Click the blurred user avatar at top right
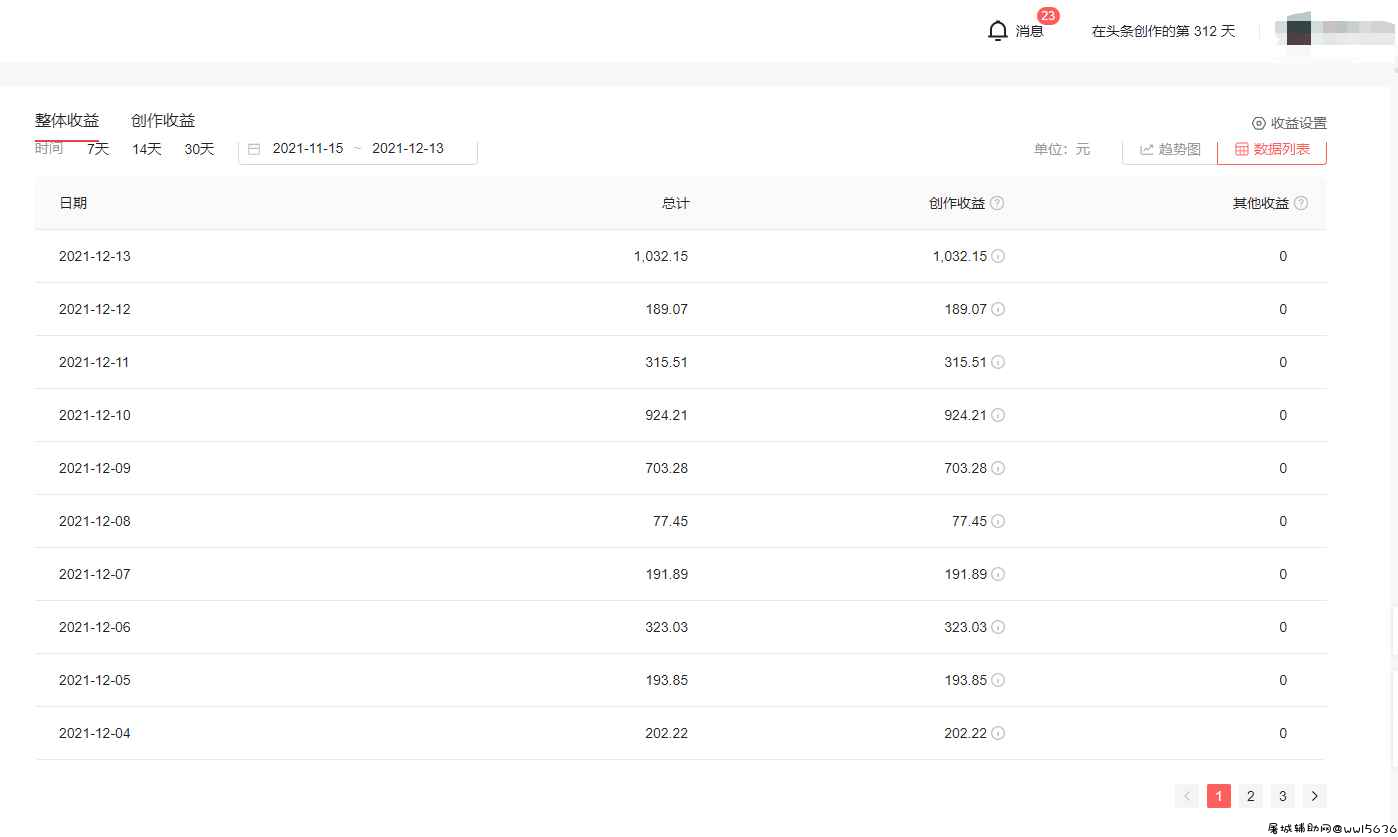This screenshot has width=1398, height=837. click(x=1299, y=30)
